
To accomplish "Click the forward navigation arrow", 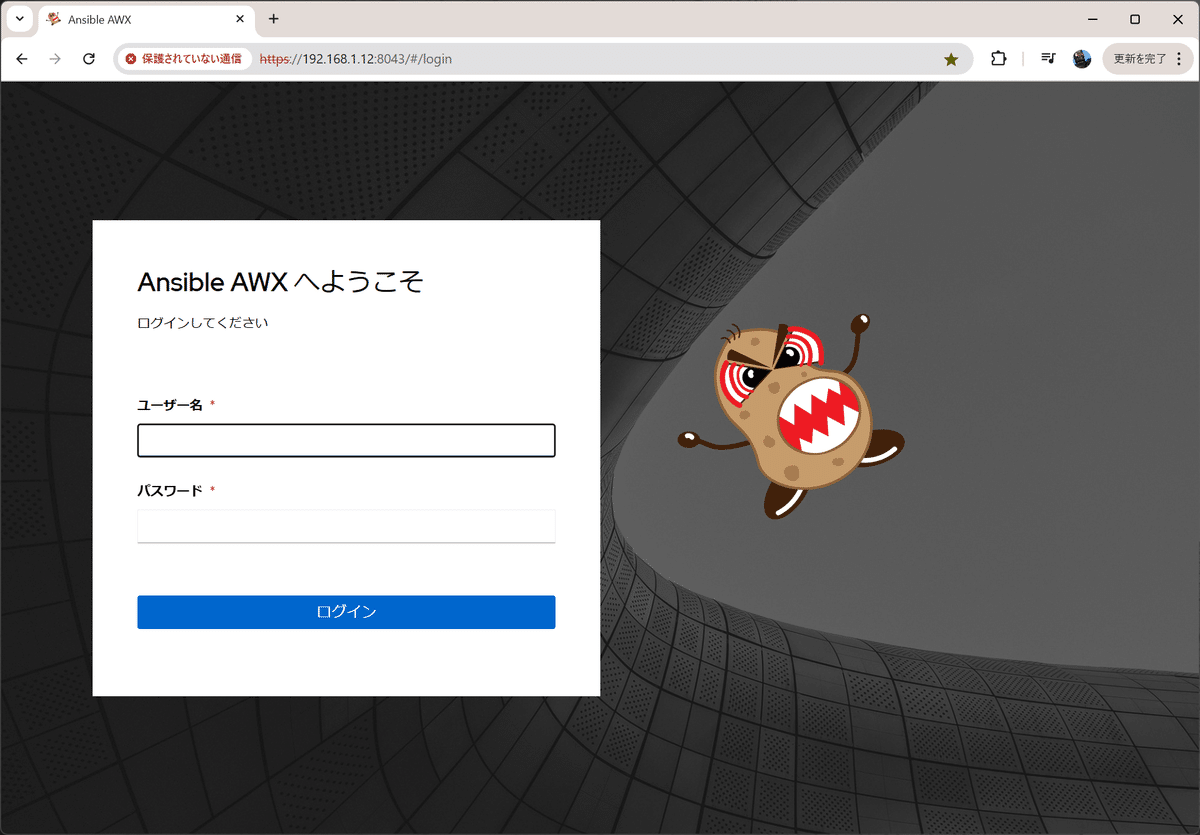I will click(55, 59).
